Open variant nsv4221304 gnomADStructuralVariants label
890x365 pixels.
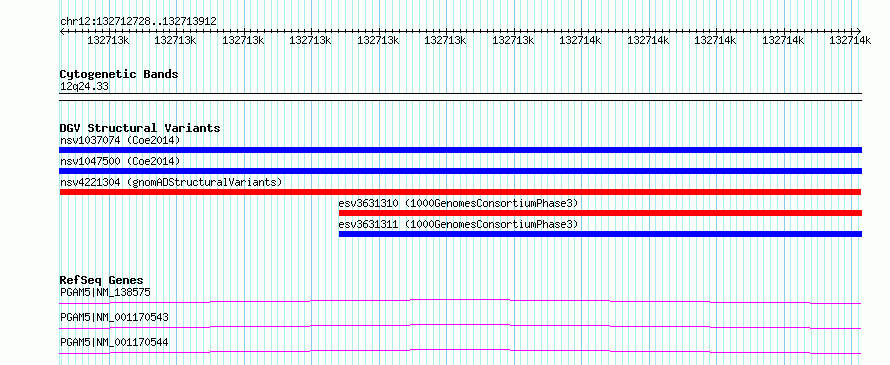point(171,182)
